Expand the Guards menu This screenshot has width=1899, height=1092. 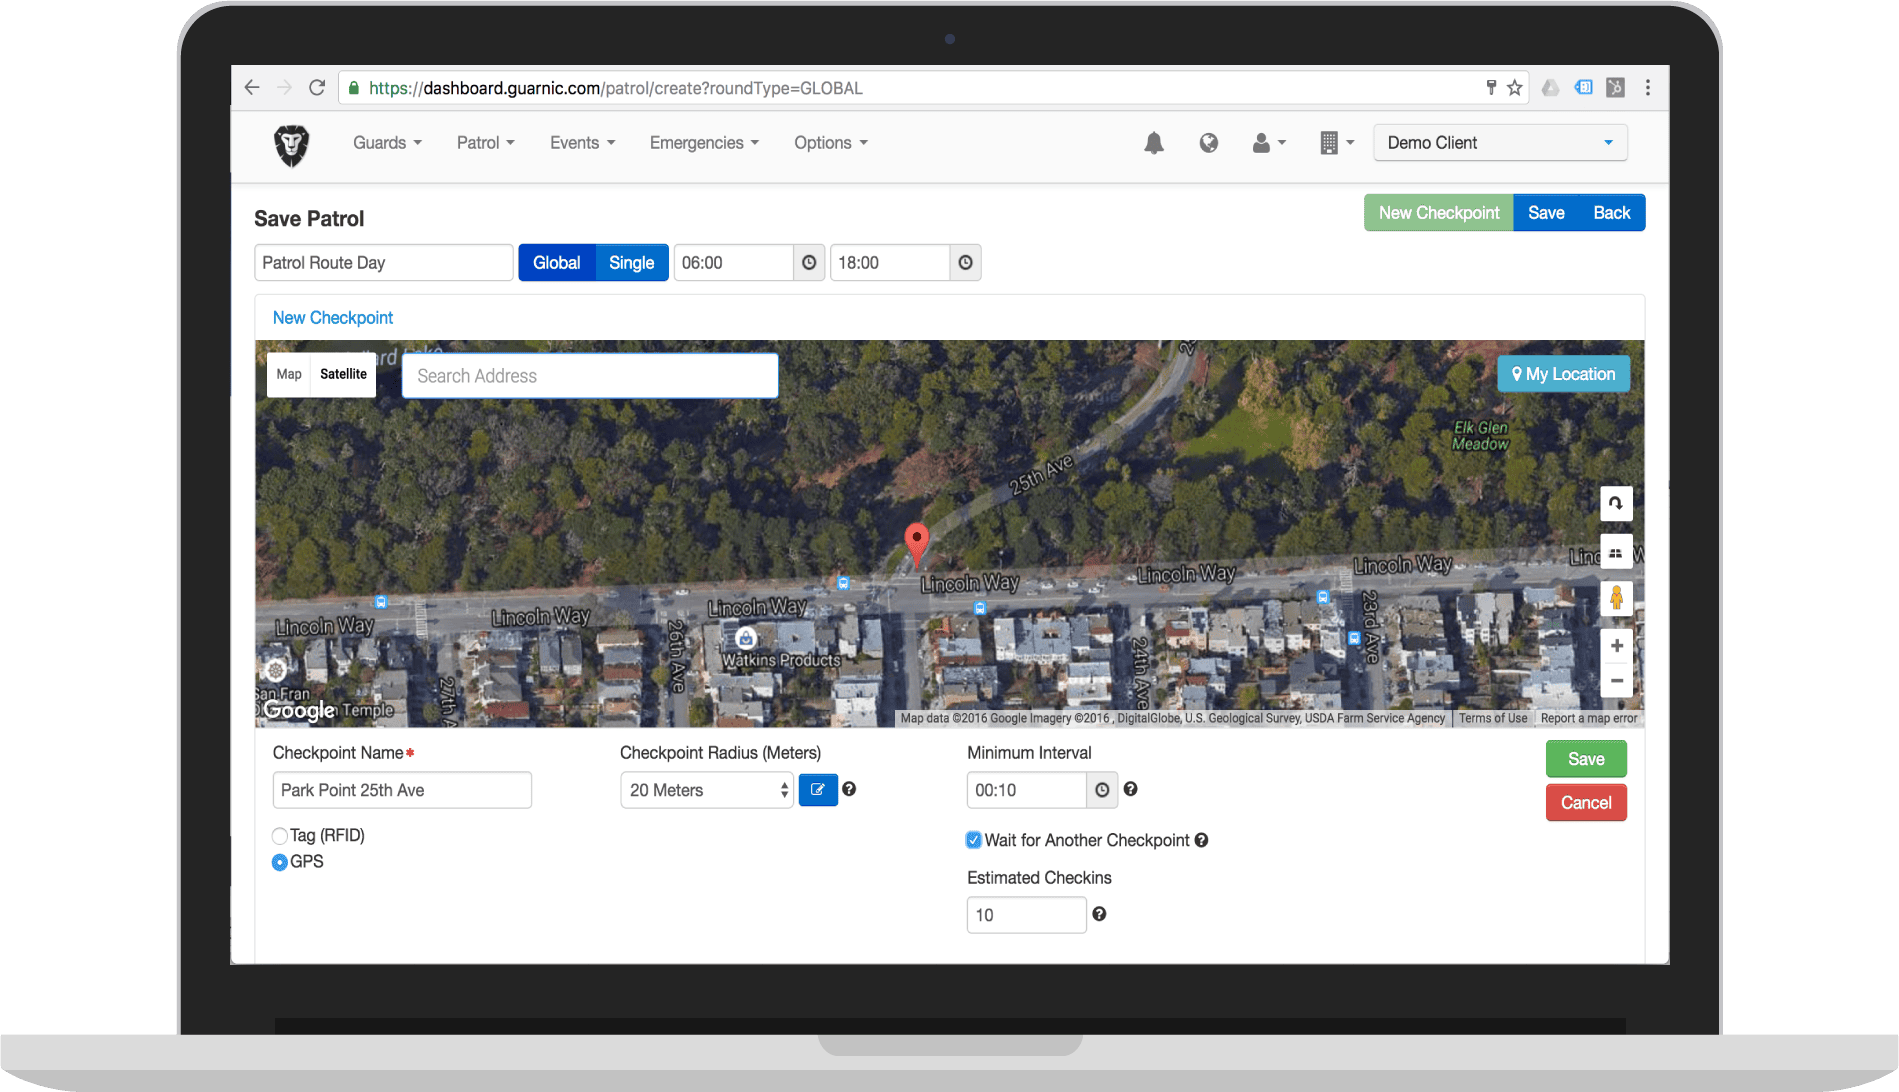point(387,143)
